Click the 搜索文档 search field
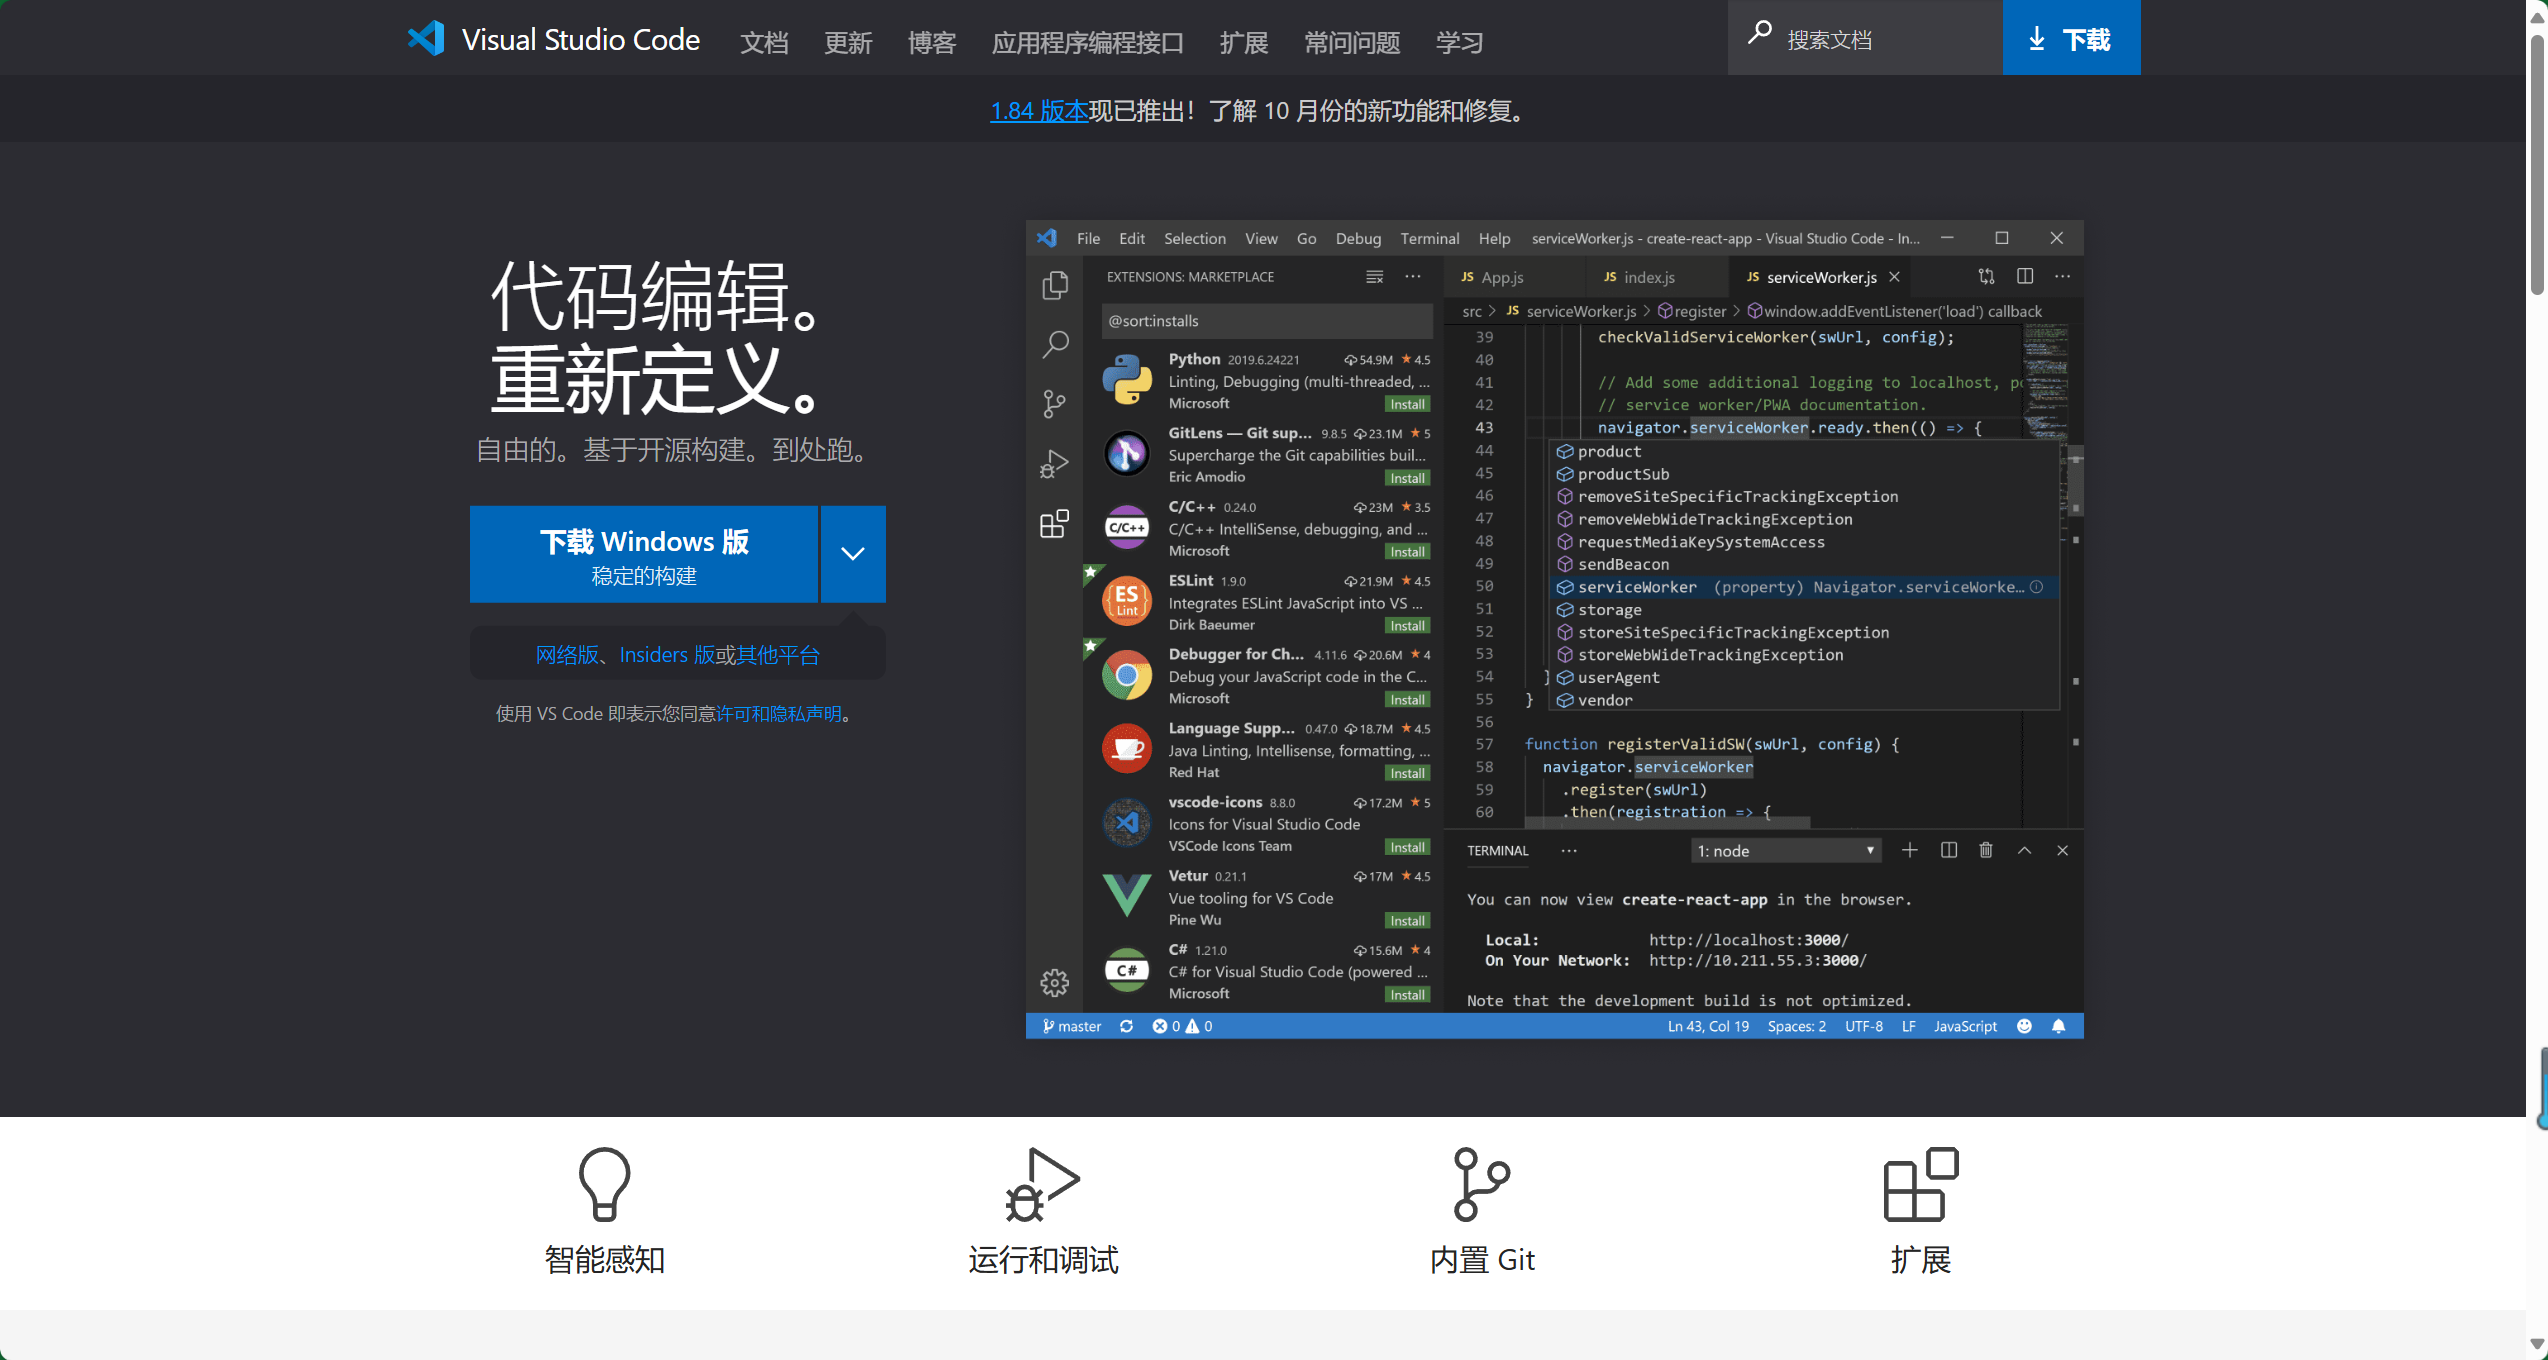Image resolution: width=2548 pixels, height=1360 pixels. pyautogui.click(x=1865, y=37)
